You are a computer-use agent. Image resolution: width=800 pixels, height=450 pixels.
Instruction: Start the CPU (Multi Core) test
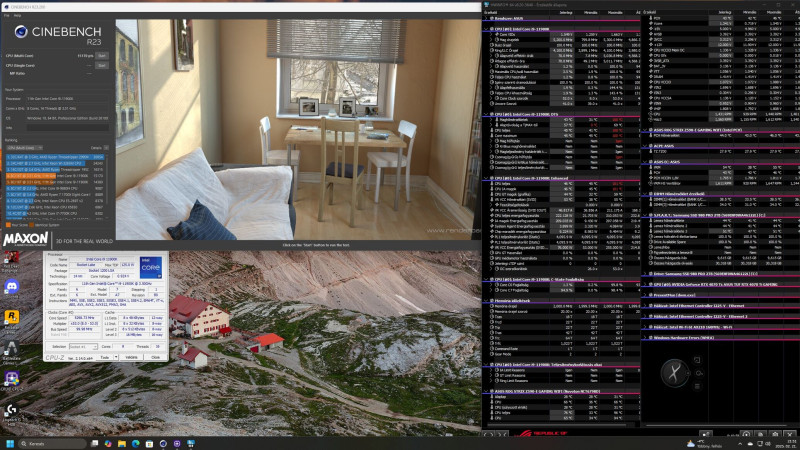tap(102, 56)
